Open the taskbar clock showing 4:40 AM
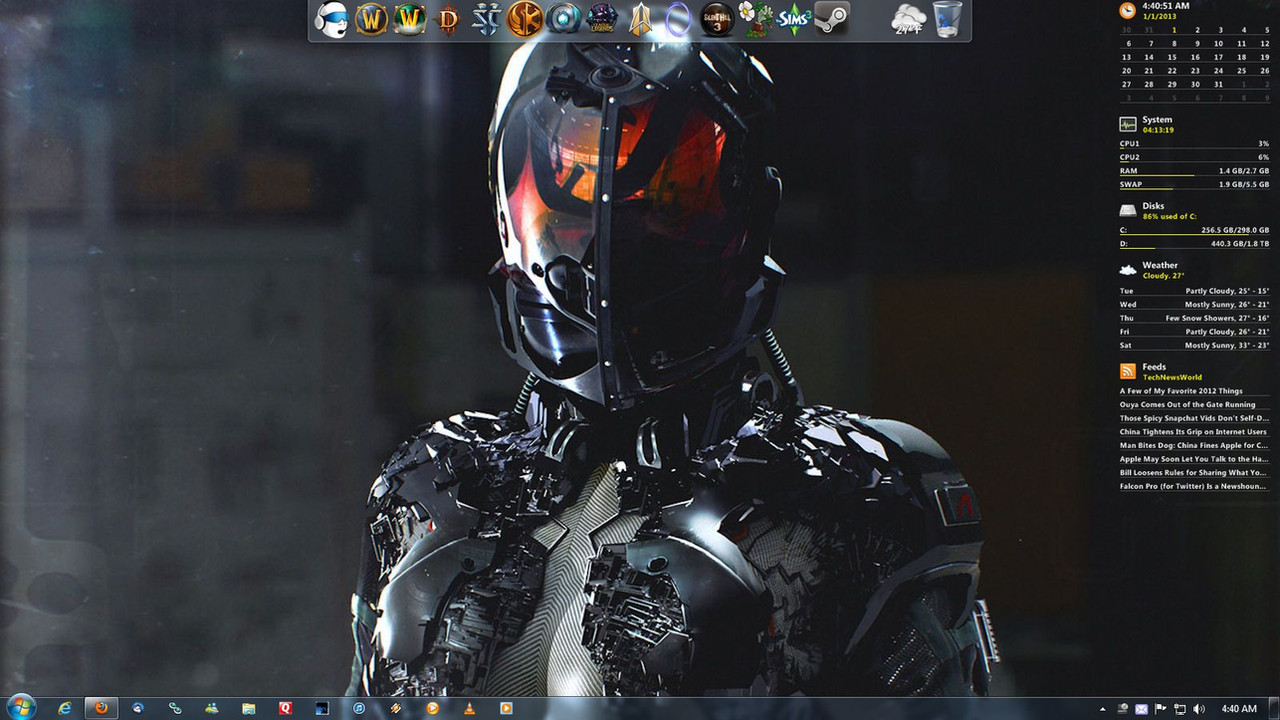1280x720 pixels. click(1239, 709)
